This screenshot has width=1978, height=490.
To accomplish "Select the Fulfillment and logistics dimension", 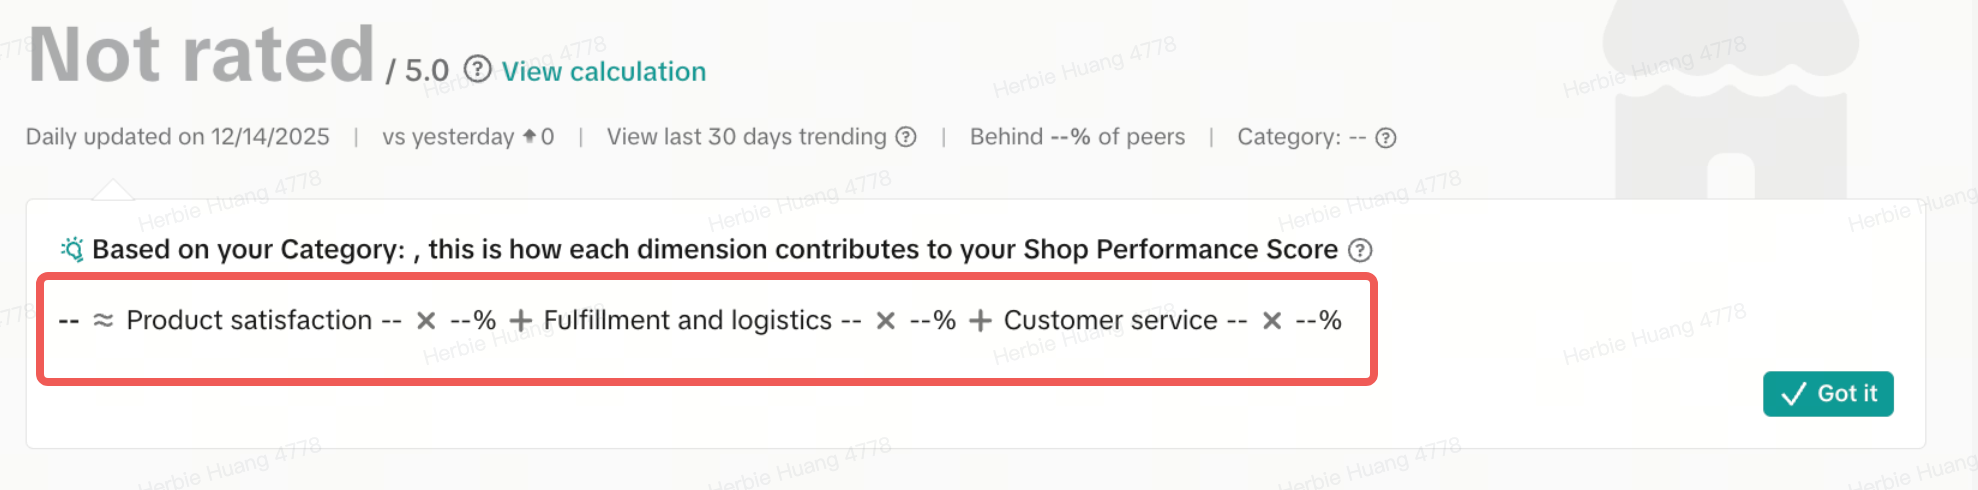I will click(x=687, y=321).
